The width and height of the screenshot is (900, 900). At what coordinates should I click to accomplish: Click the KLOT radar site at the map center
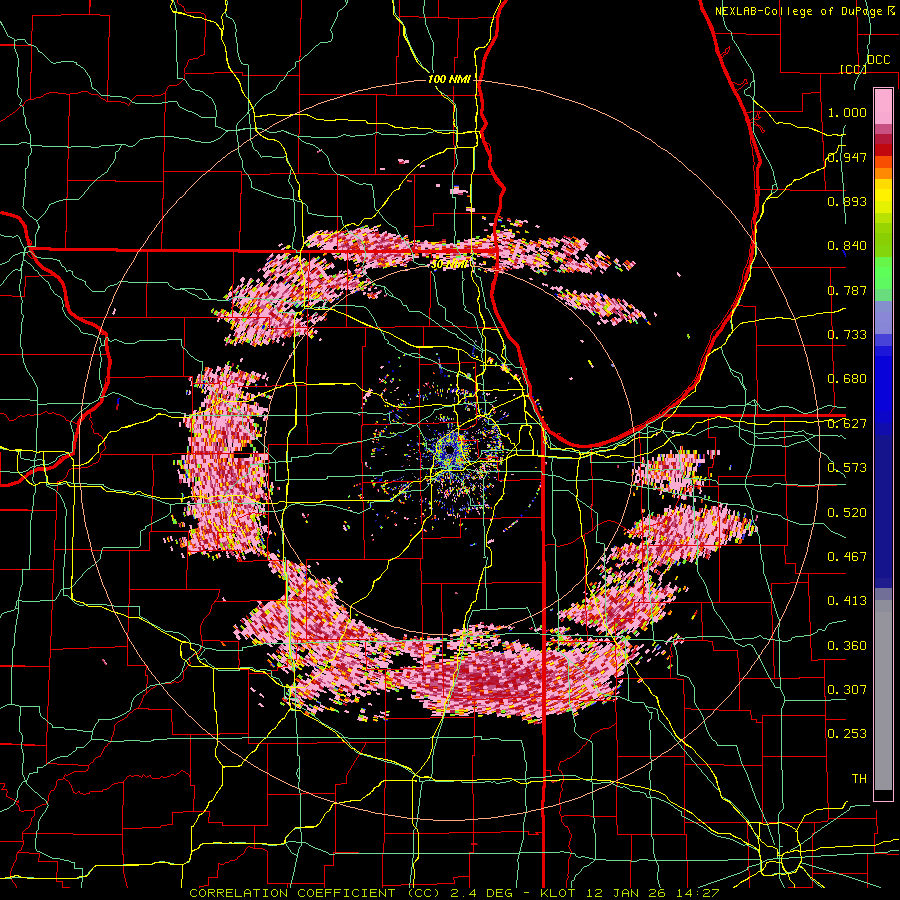click(x=449, y=452)
